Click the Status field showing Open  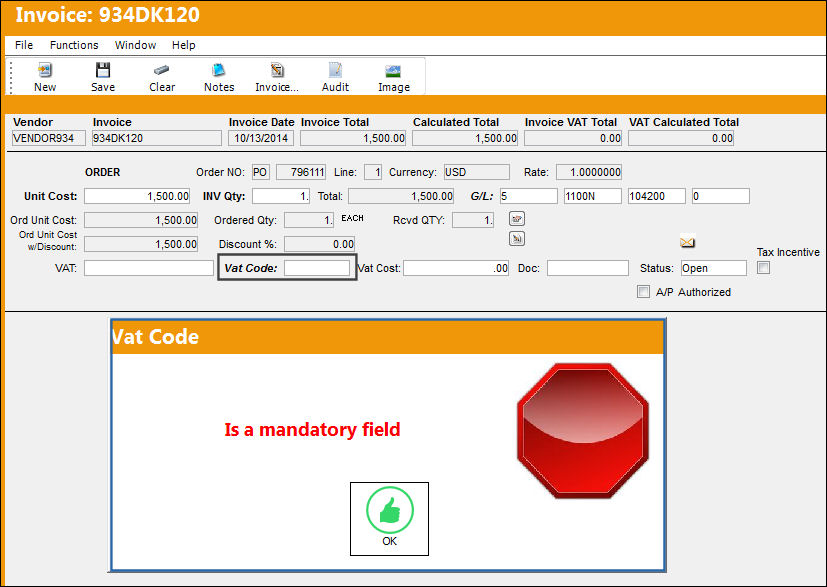click(x=714, y=268)
